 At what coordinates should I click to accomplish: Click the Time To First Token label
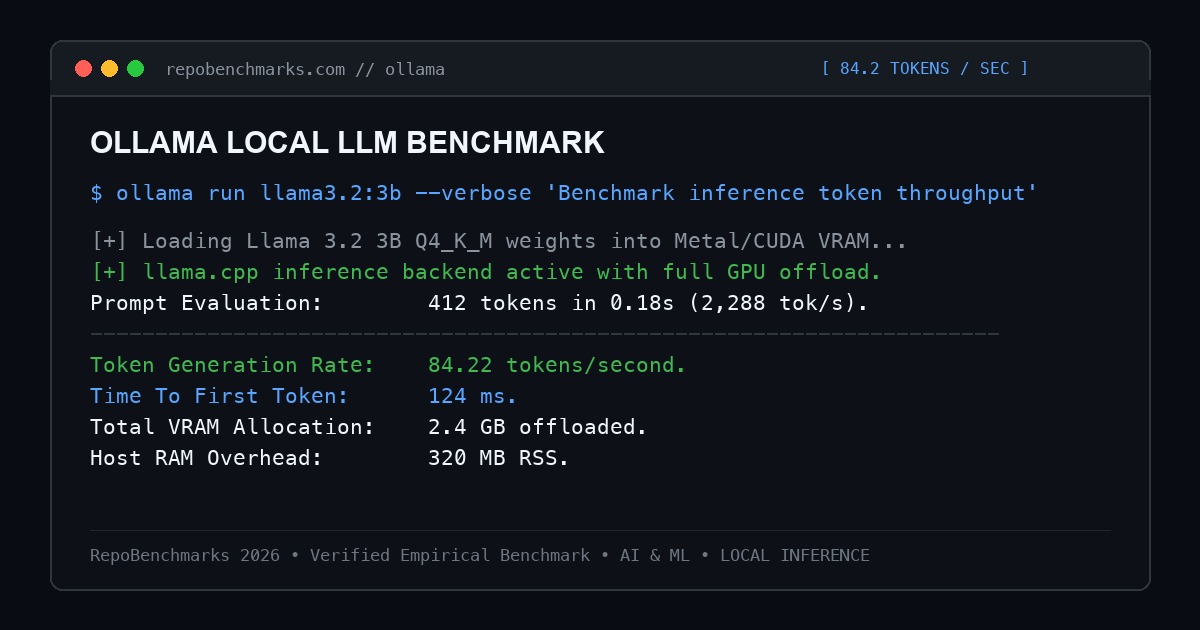click(x=219, y=396)
